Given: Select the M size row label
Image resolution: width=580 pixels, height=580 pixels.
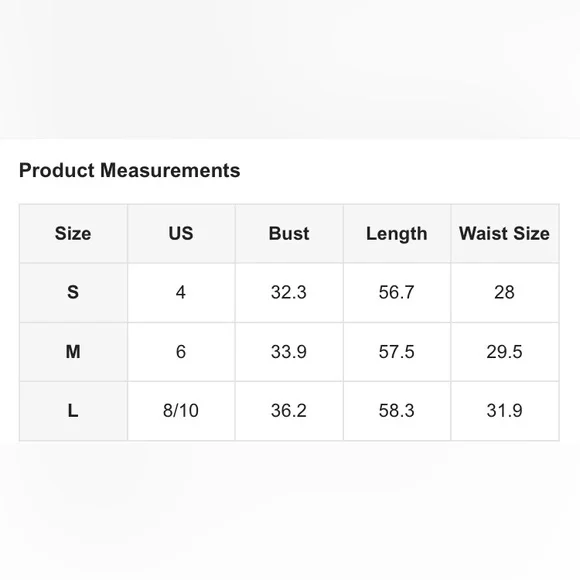Looking at the screenshot, I should [73, 351].
